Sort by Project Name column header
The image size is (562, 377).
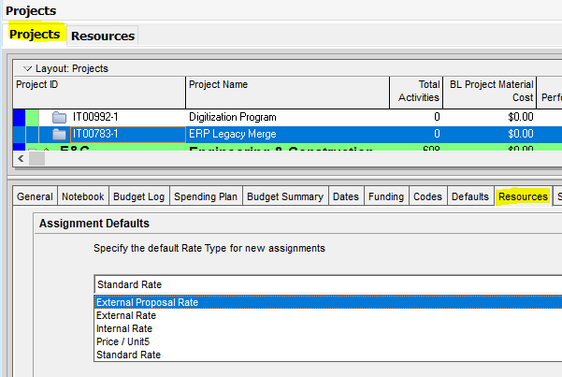287,92
